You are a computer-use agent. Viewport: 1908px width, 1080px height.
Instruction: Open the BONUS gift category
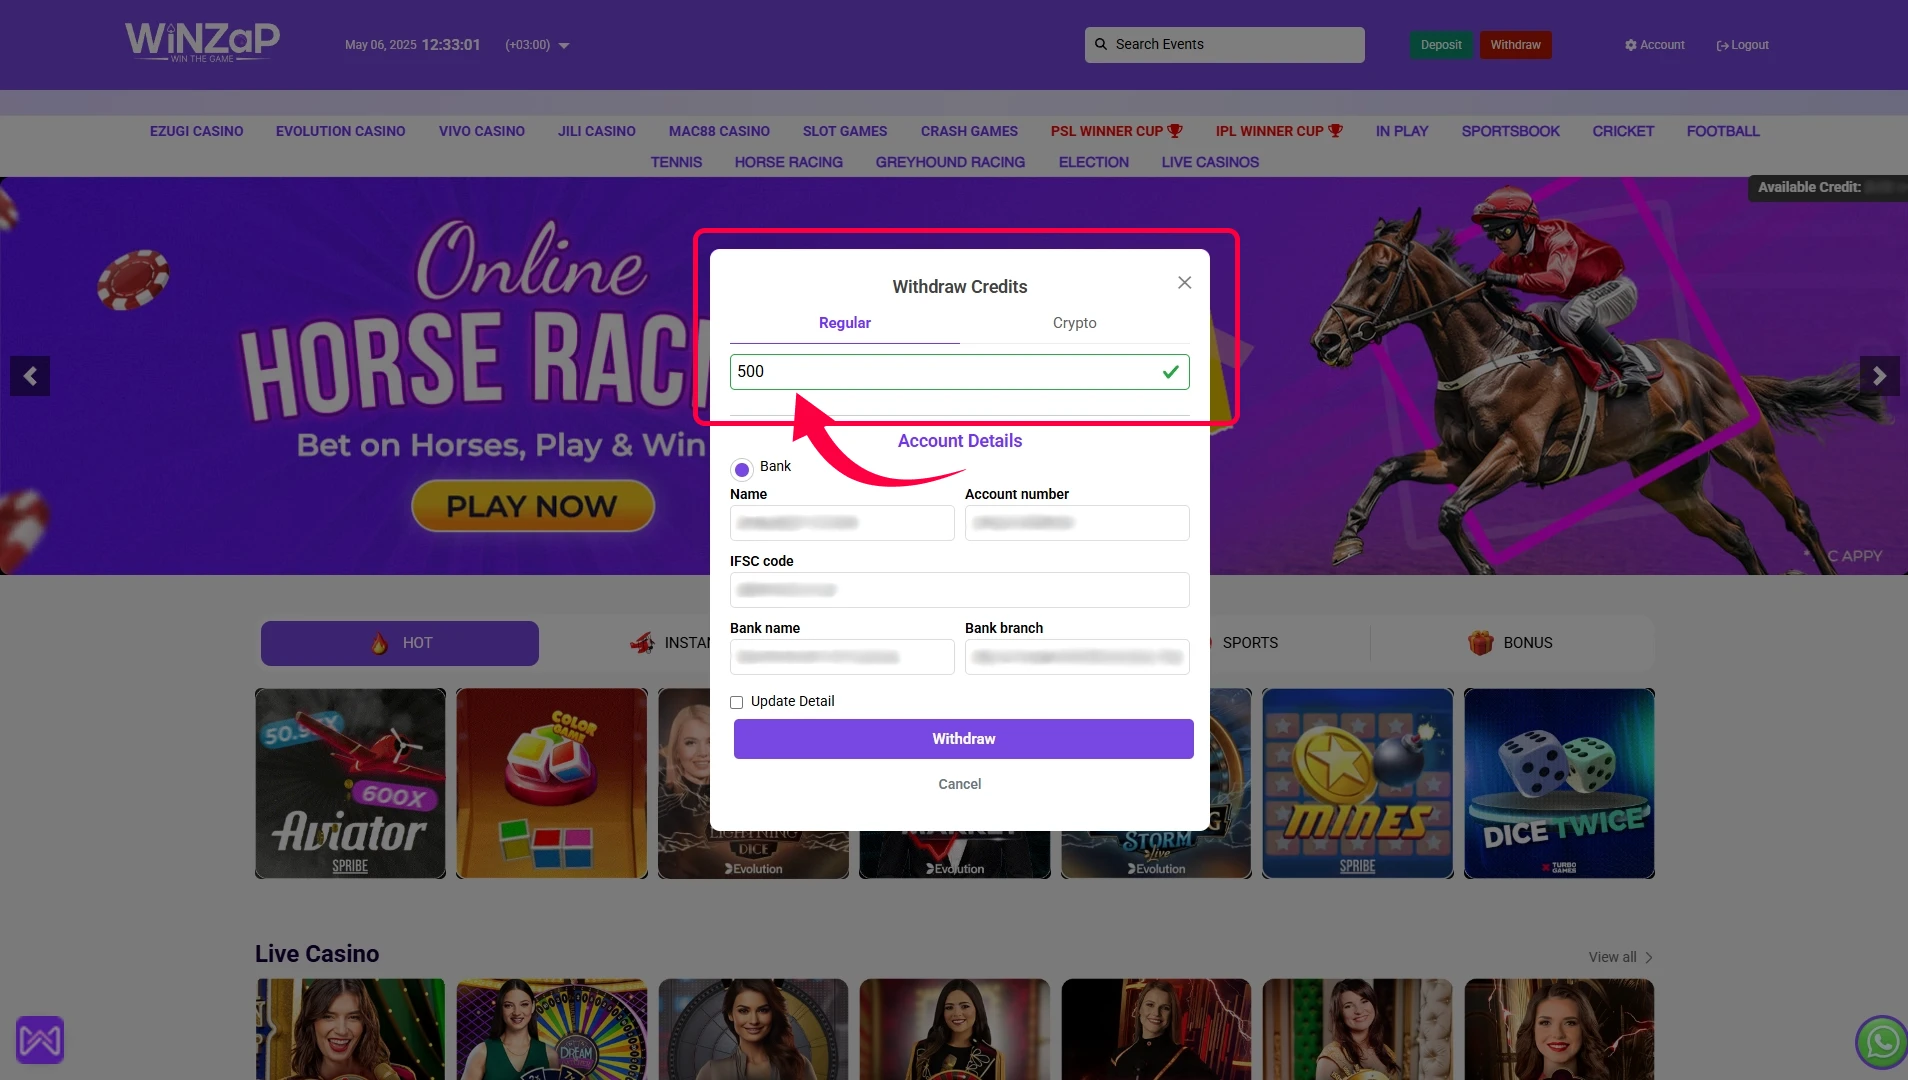pos(1510,643)
